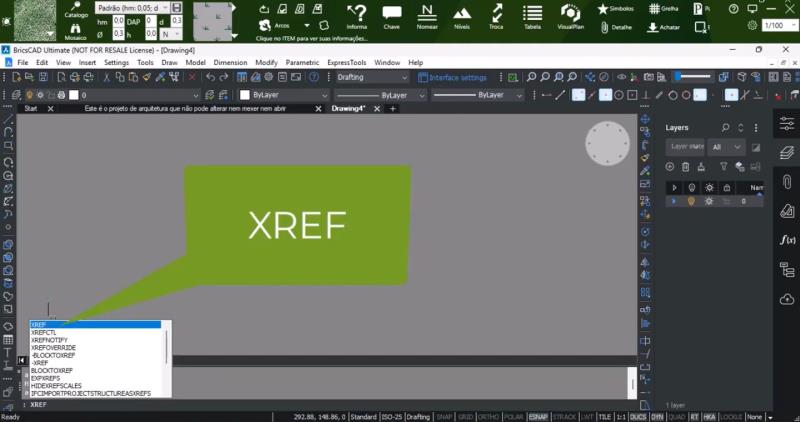Image resolution: width=800 pixels, height=422 pixels.
Task: Click the Tabela icon in top ribbon
Action: point(532,17)
